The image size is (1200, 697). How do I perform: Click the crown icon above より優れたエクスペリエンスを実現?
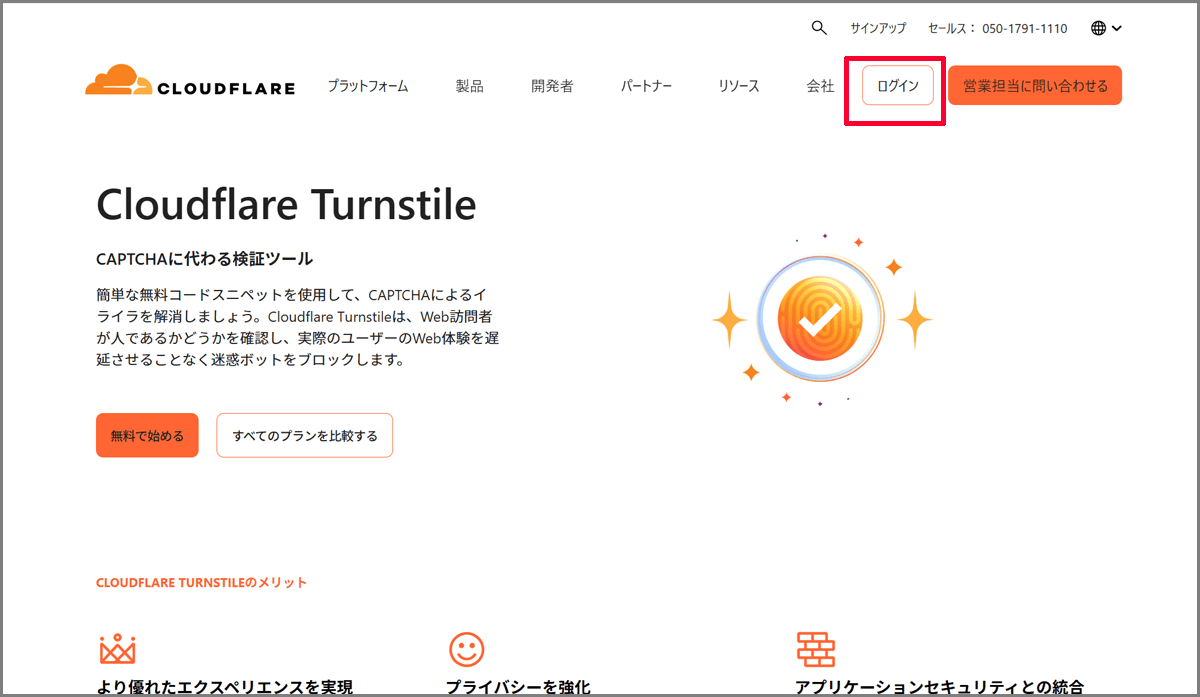(x=118, y=649)
